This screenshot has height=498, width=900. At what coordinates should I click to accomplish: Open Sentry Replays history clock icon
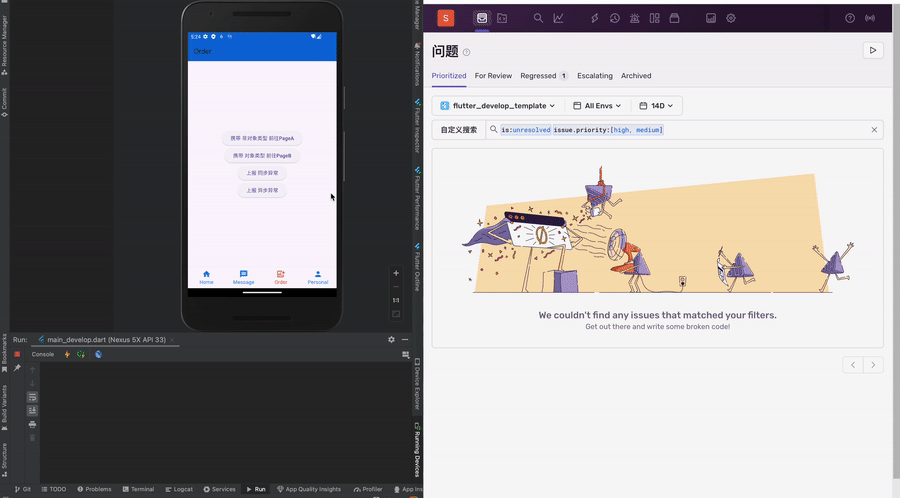(615, 18)
